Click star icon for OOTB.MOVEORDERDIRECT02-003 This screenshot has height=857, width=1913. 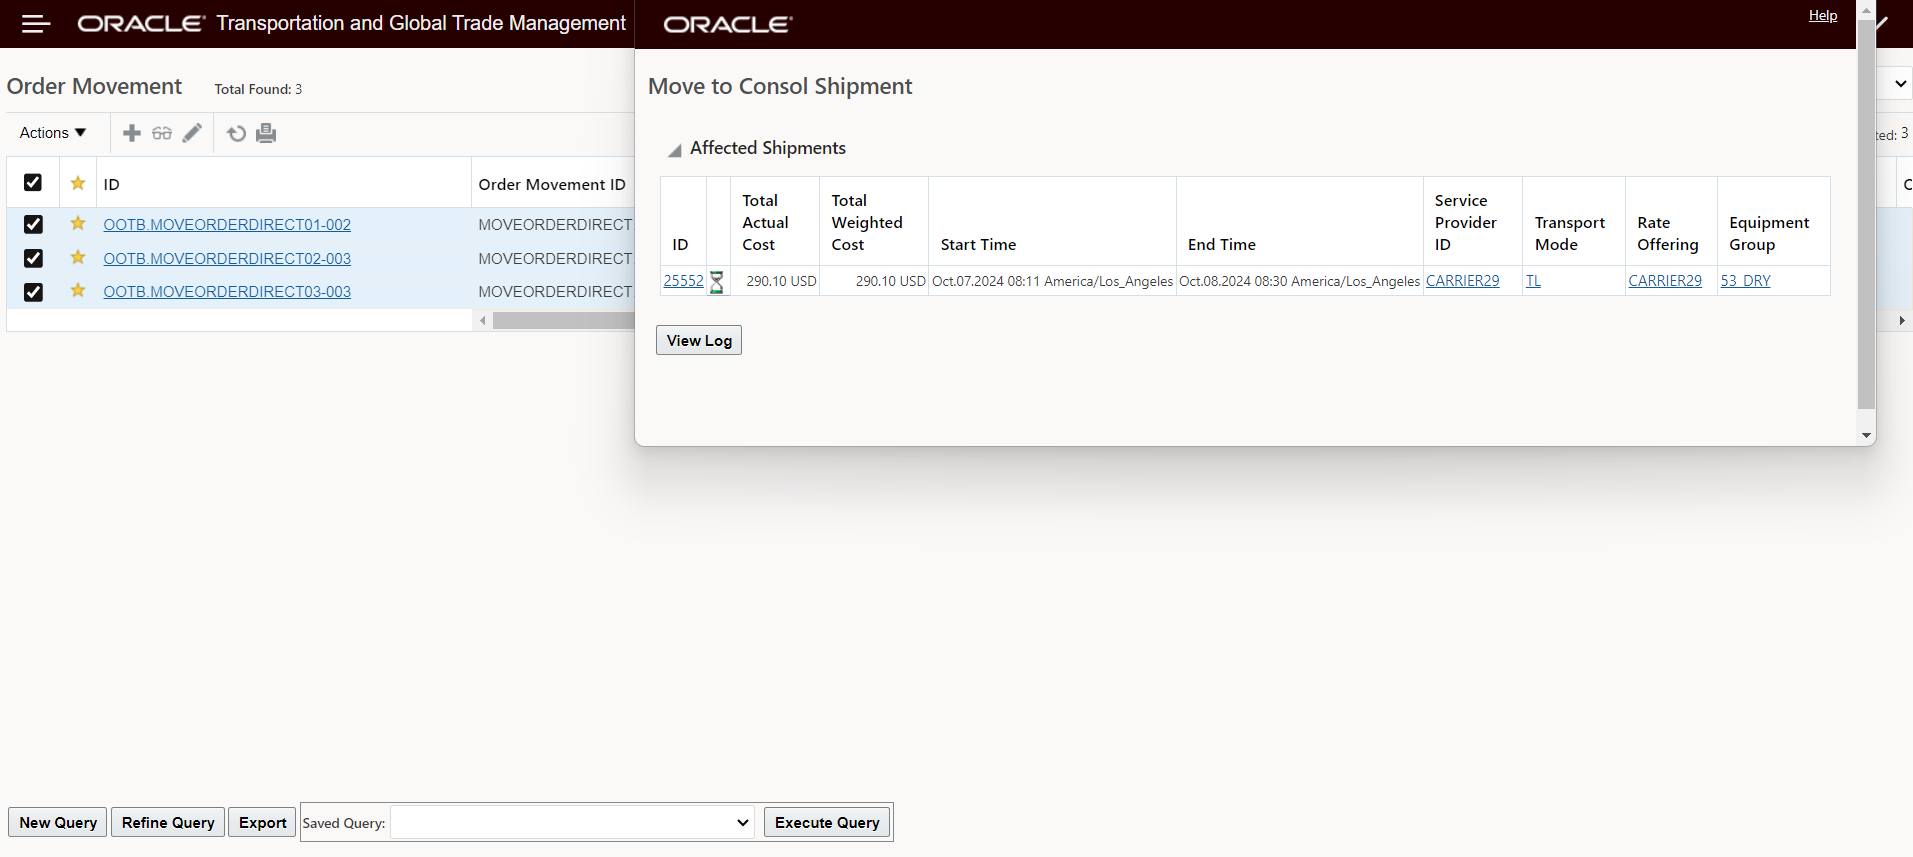click(x=78, y=258)
